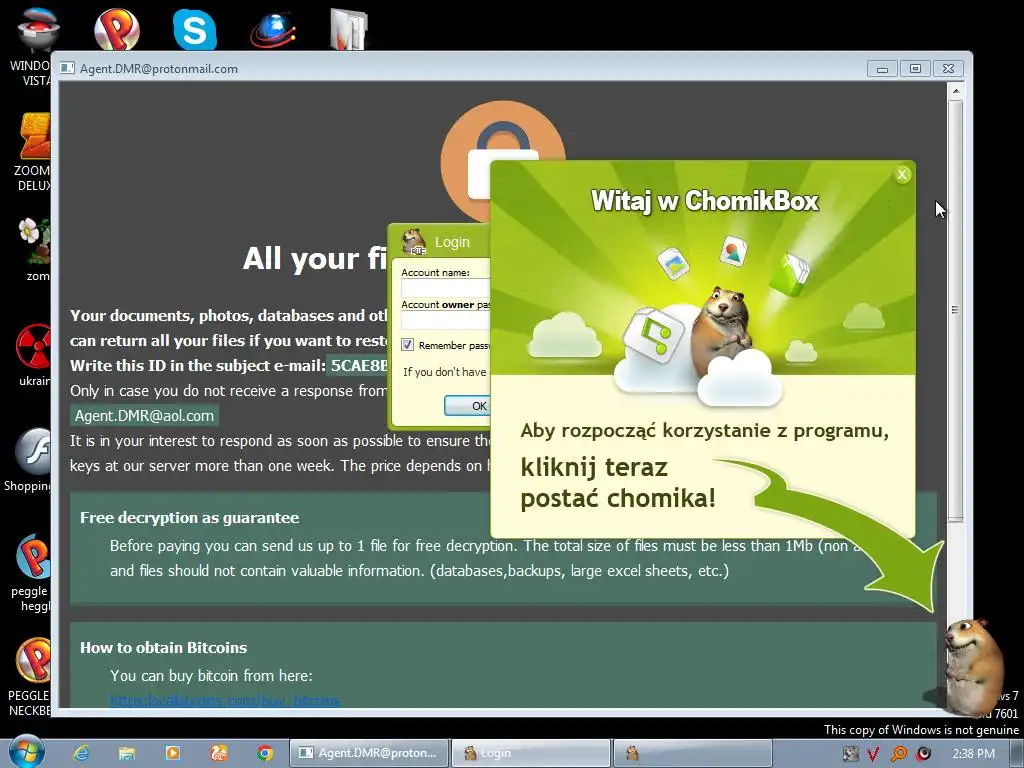Click the gray tray icon left of V
The height and width of the screenshot is (768, 1024).
(x=850, y=754)
